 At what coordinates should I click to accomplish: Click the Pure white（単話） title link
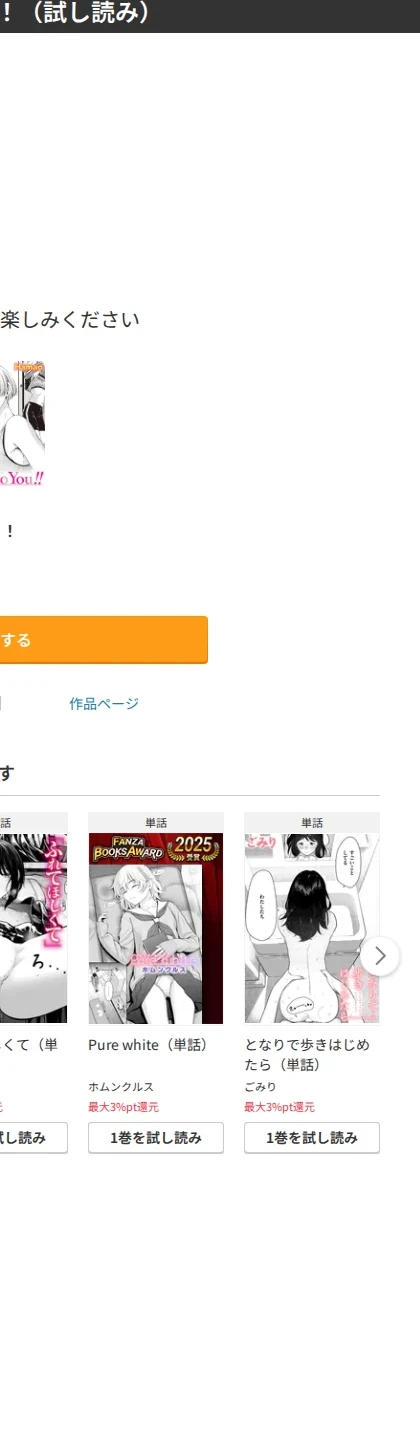(147, 1045)
